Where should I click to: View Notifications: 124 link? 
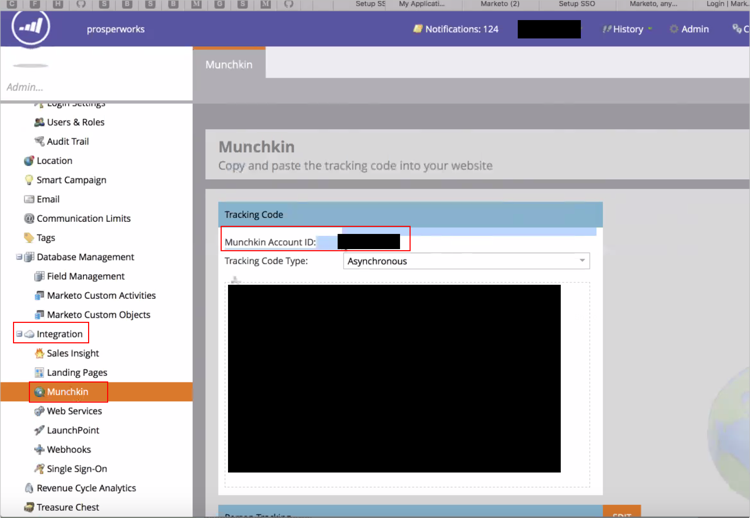[456, 29]
